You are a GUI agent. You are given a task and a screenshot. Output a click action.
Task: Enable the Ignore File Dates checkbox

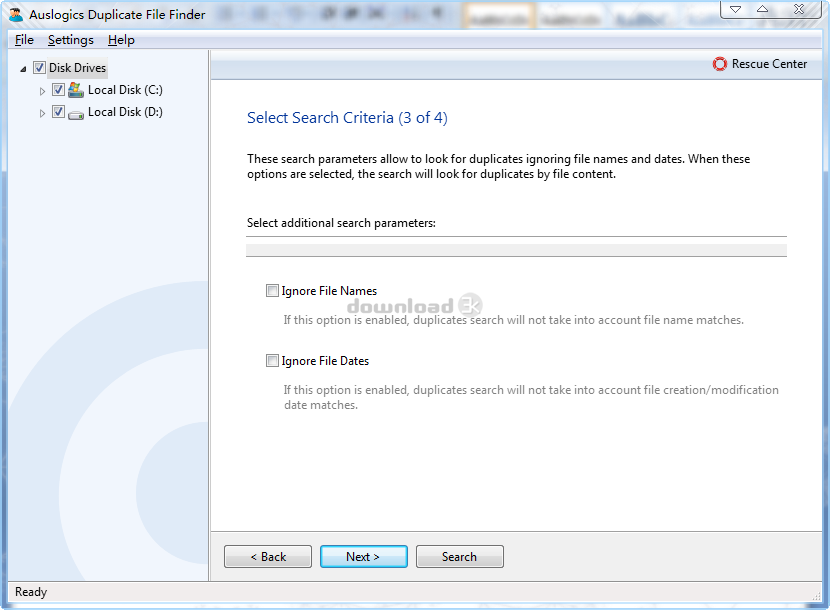tap(272, 361)
